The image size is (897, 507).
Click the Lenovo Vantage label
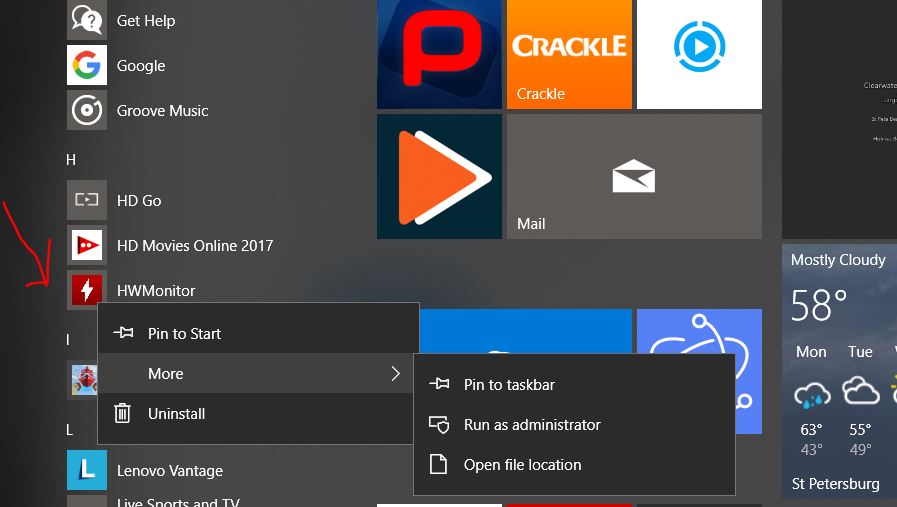coord(170,471)
